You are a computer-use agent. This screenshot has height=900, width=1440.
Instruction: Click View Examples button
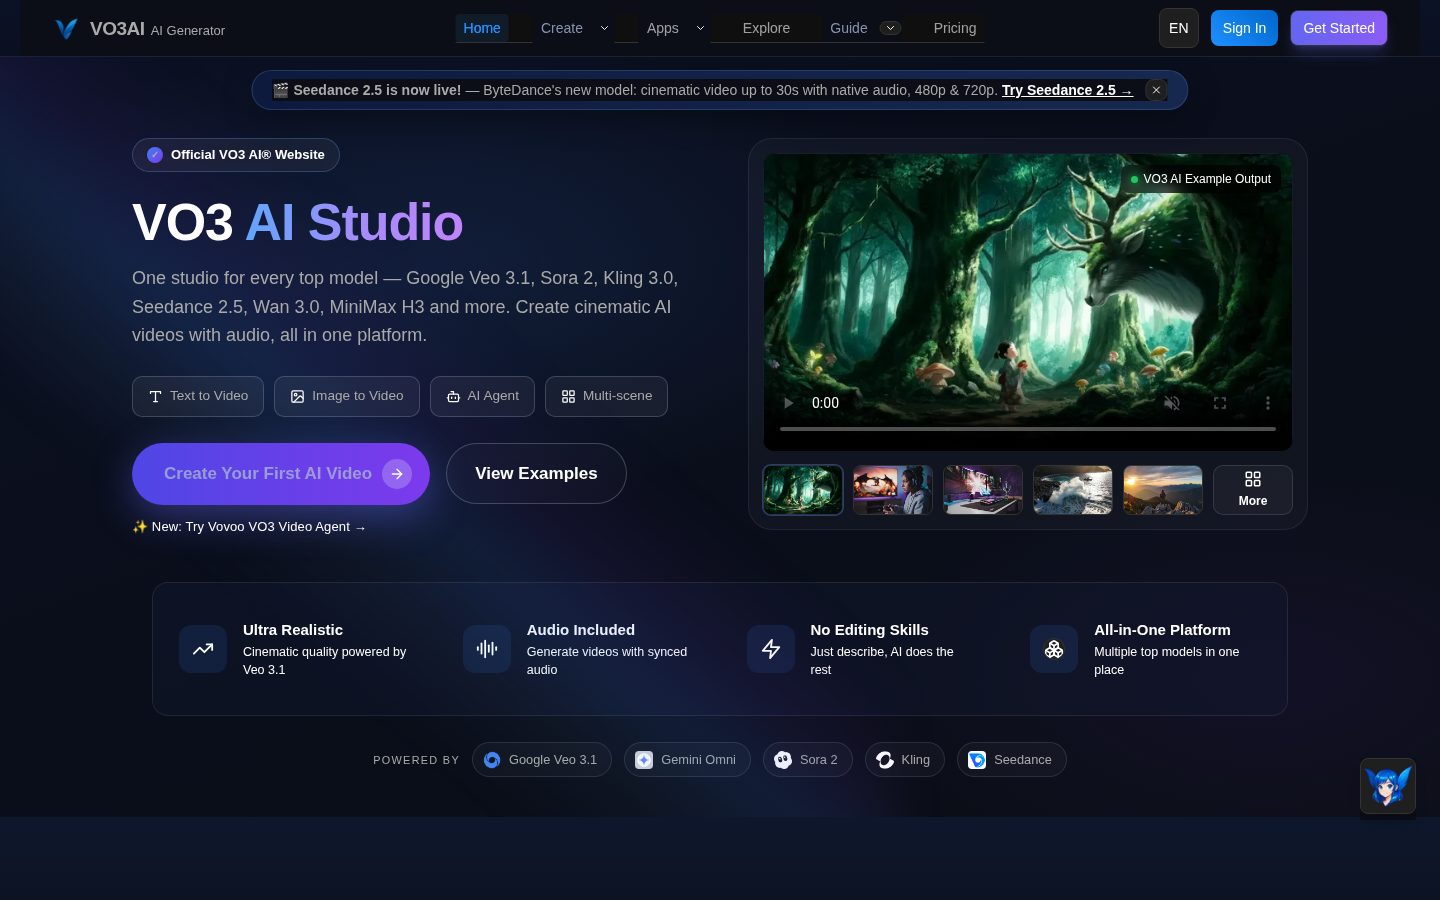point(536,474)
